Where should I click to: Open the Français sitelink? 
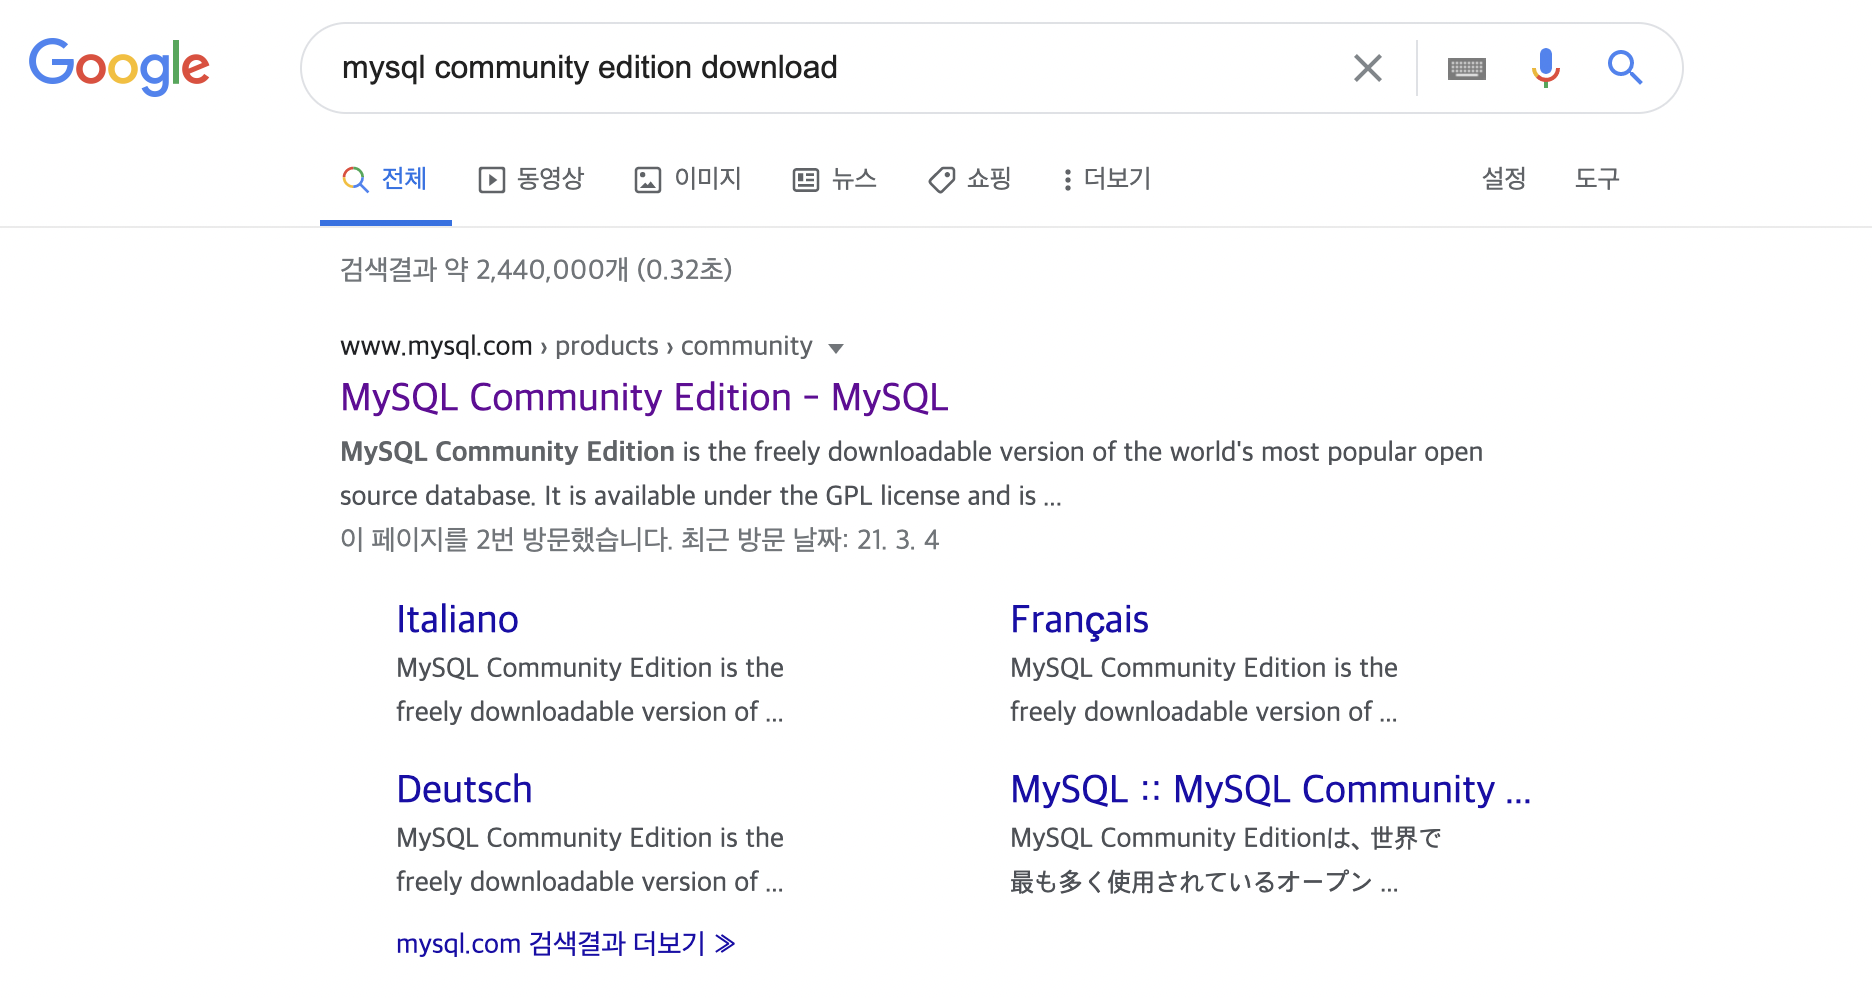(1079, 619)
